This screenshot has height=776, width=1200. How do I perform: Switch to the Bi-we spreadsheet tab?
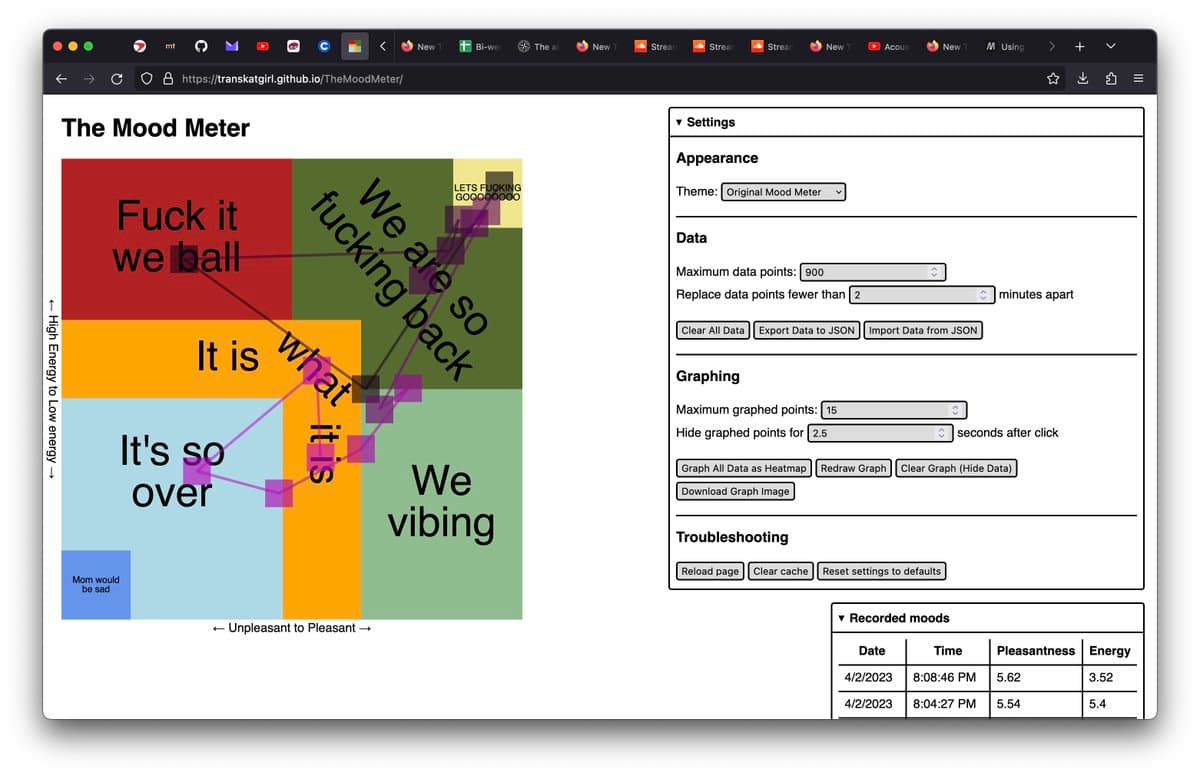480,47
